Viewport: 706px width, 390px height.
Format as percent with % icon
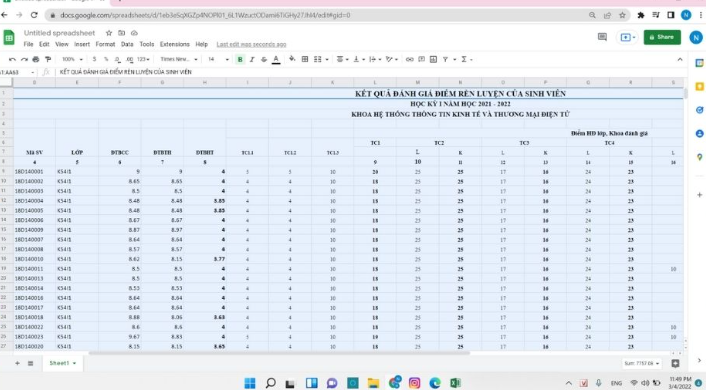tap(106, 59)
